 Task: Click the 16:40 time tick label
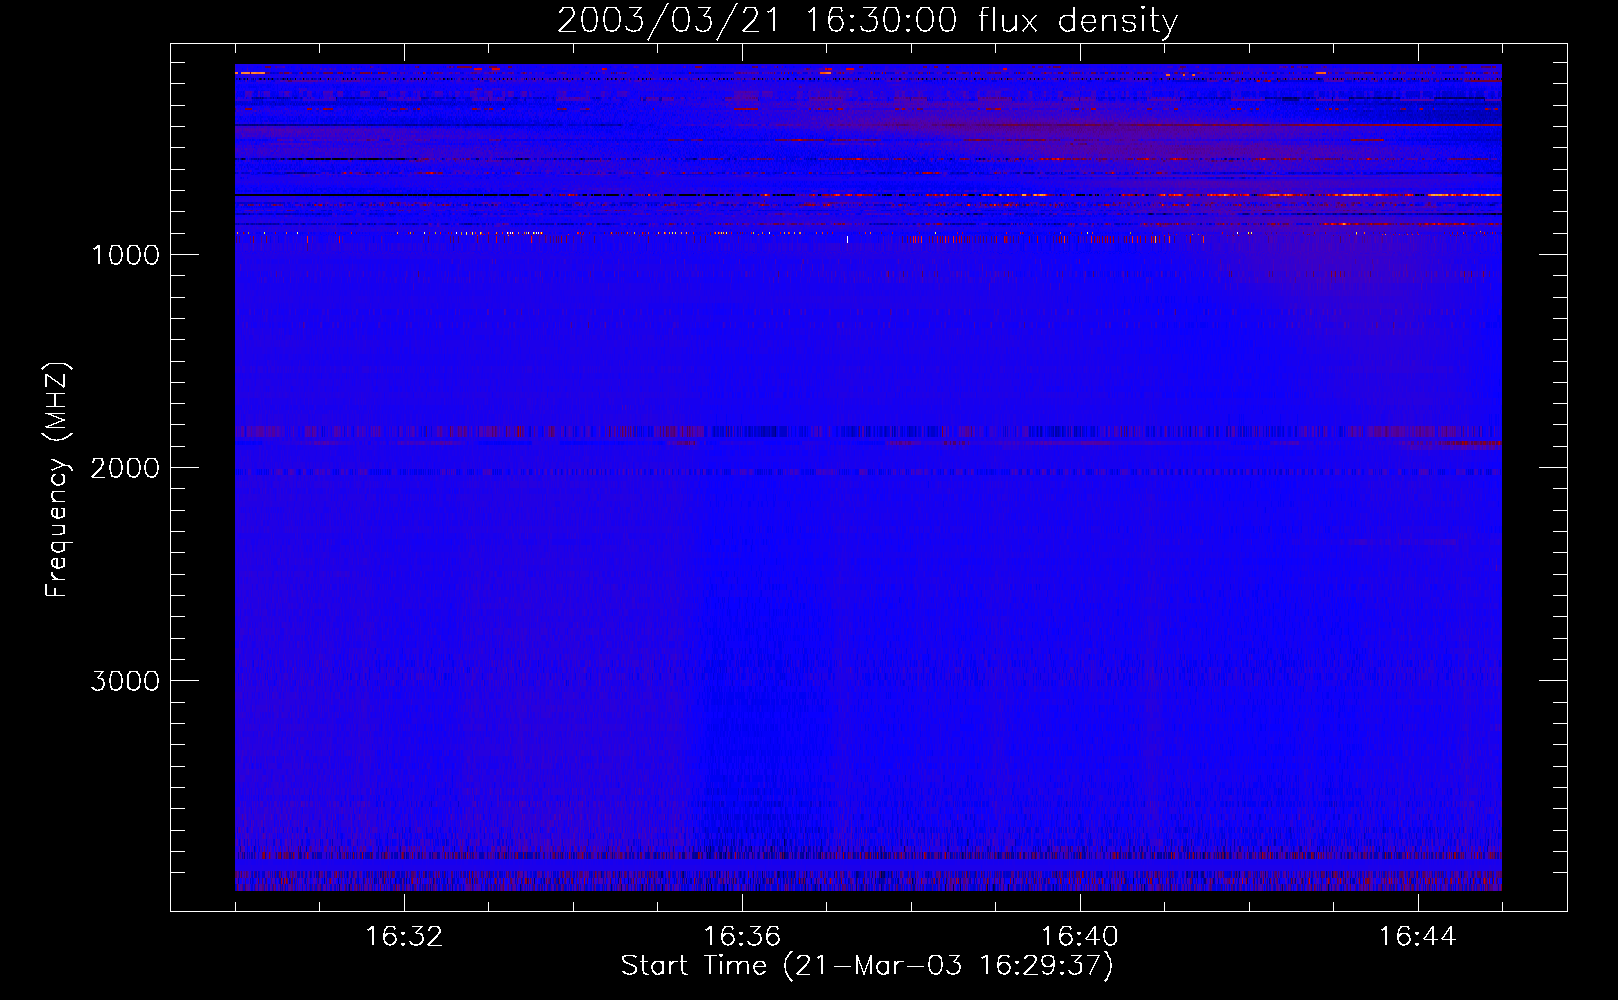1080,937
